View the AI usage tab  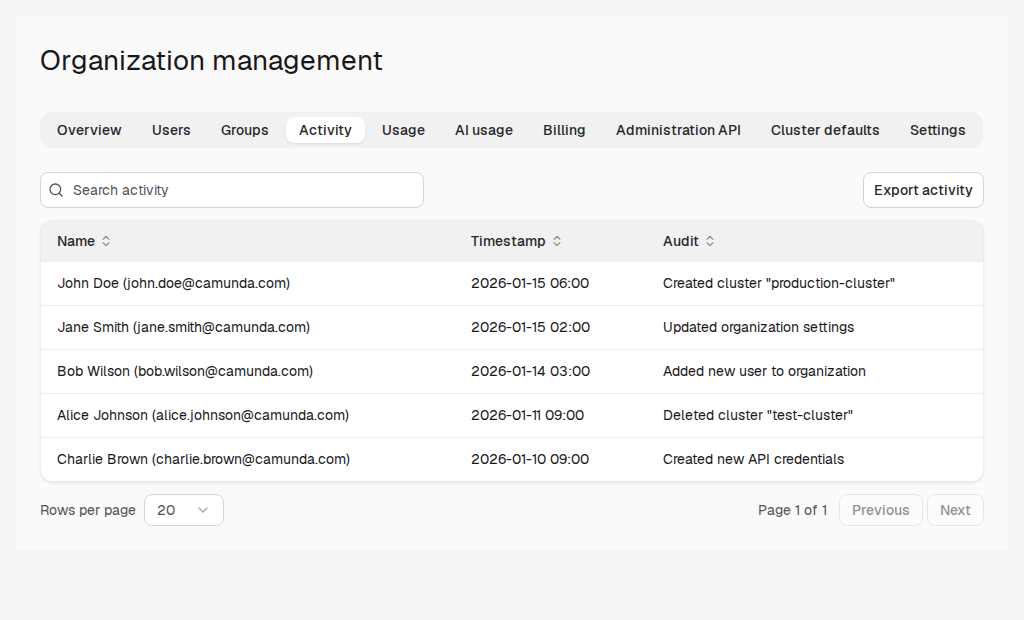484,130
